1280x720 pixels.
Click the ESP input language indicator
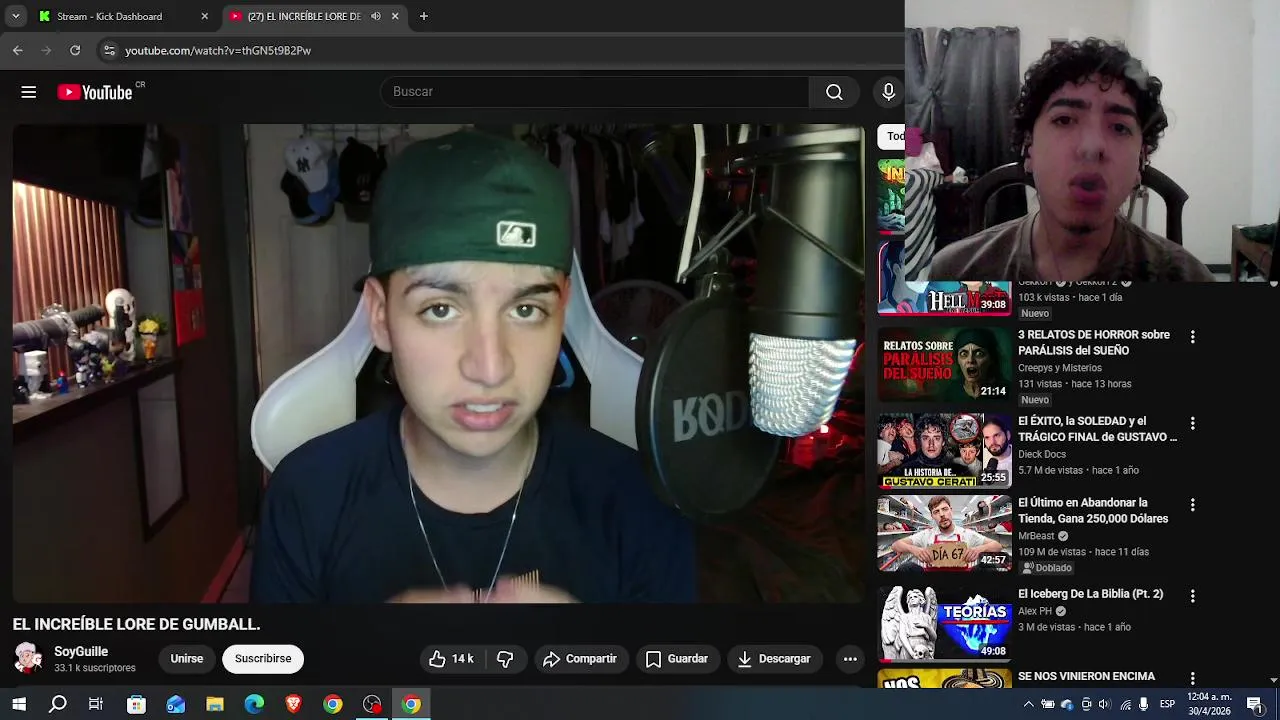tap(1167, 704)
